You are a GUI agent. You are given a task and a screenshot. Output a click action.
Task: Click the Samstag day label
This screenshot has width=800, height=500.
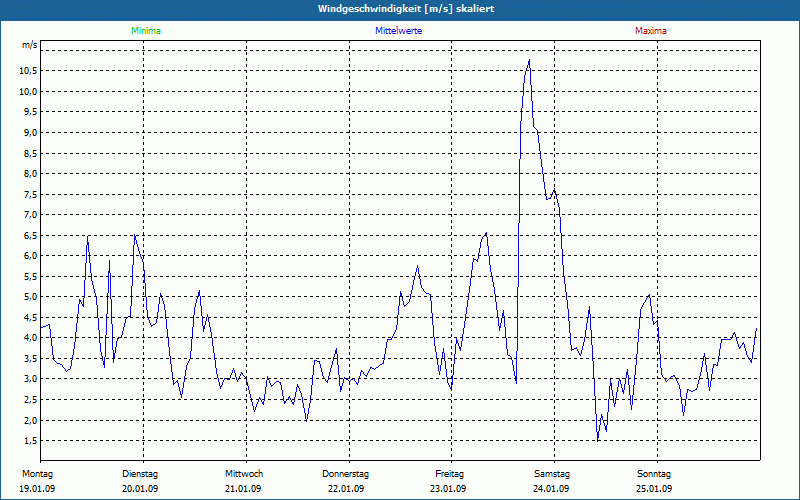tap(552, 474)
